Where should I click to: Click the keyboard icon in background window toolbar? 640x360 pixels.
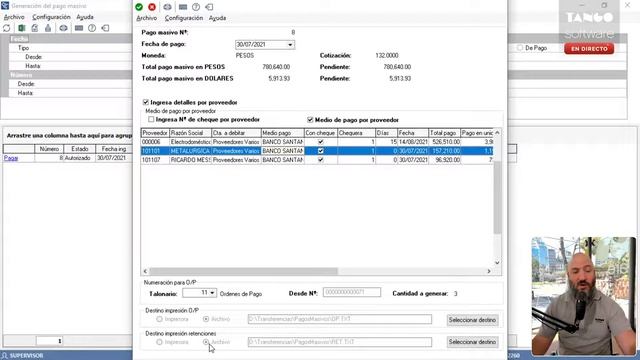click(79, 28)
